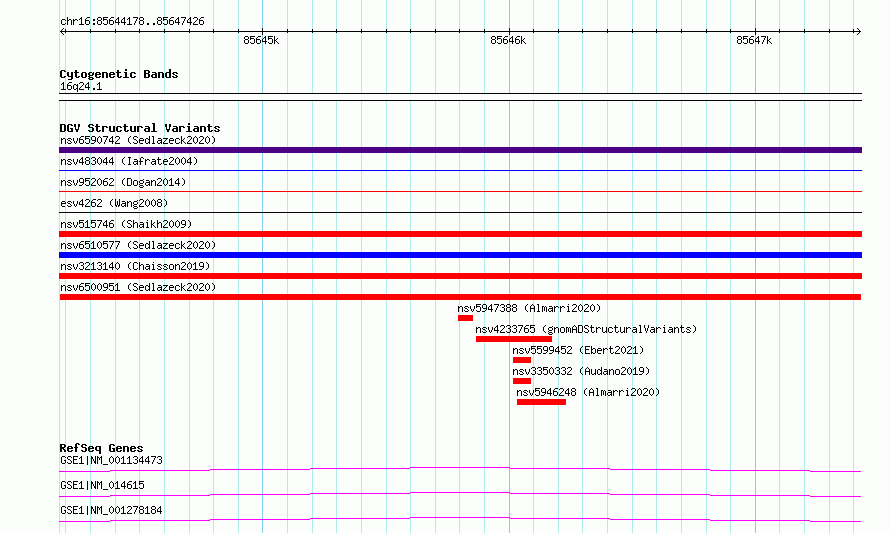Click the ruler's right arrow end
Screen dimensions: 890x533
click(x=858, y=32)
